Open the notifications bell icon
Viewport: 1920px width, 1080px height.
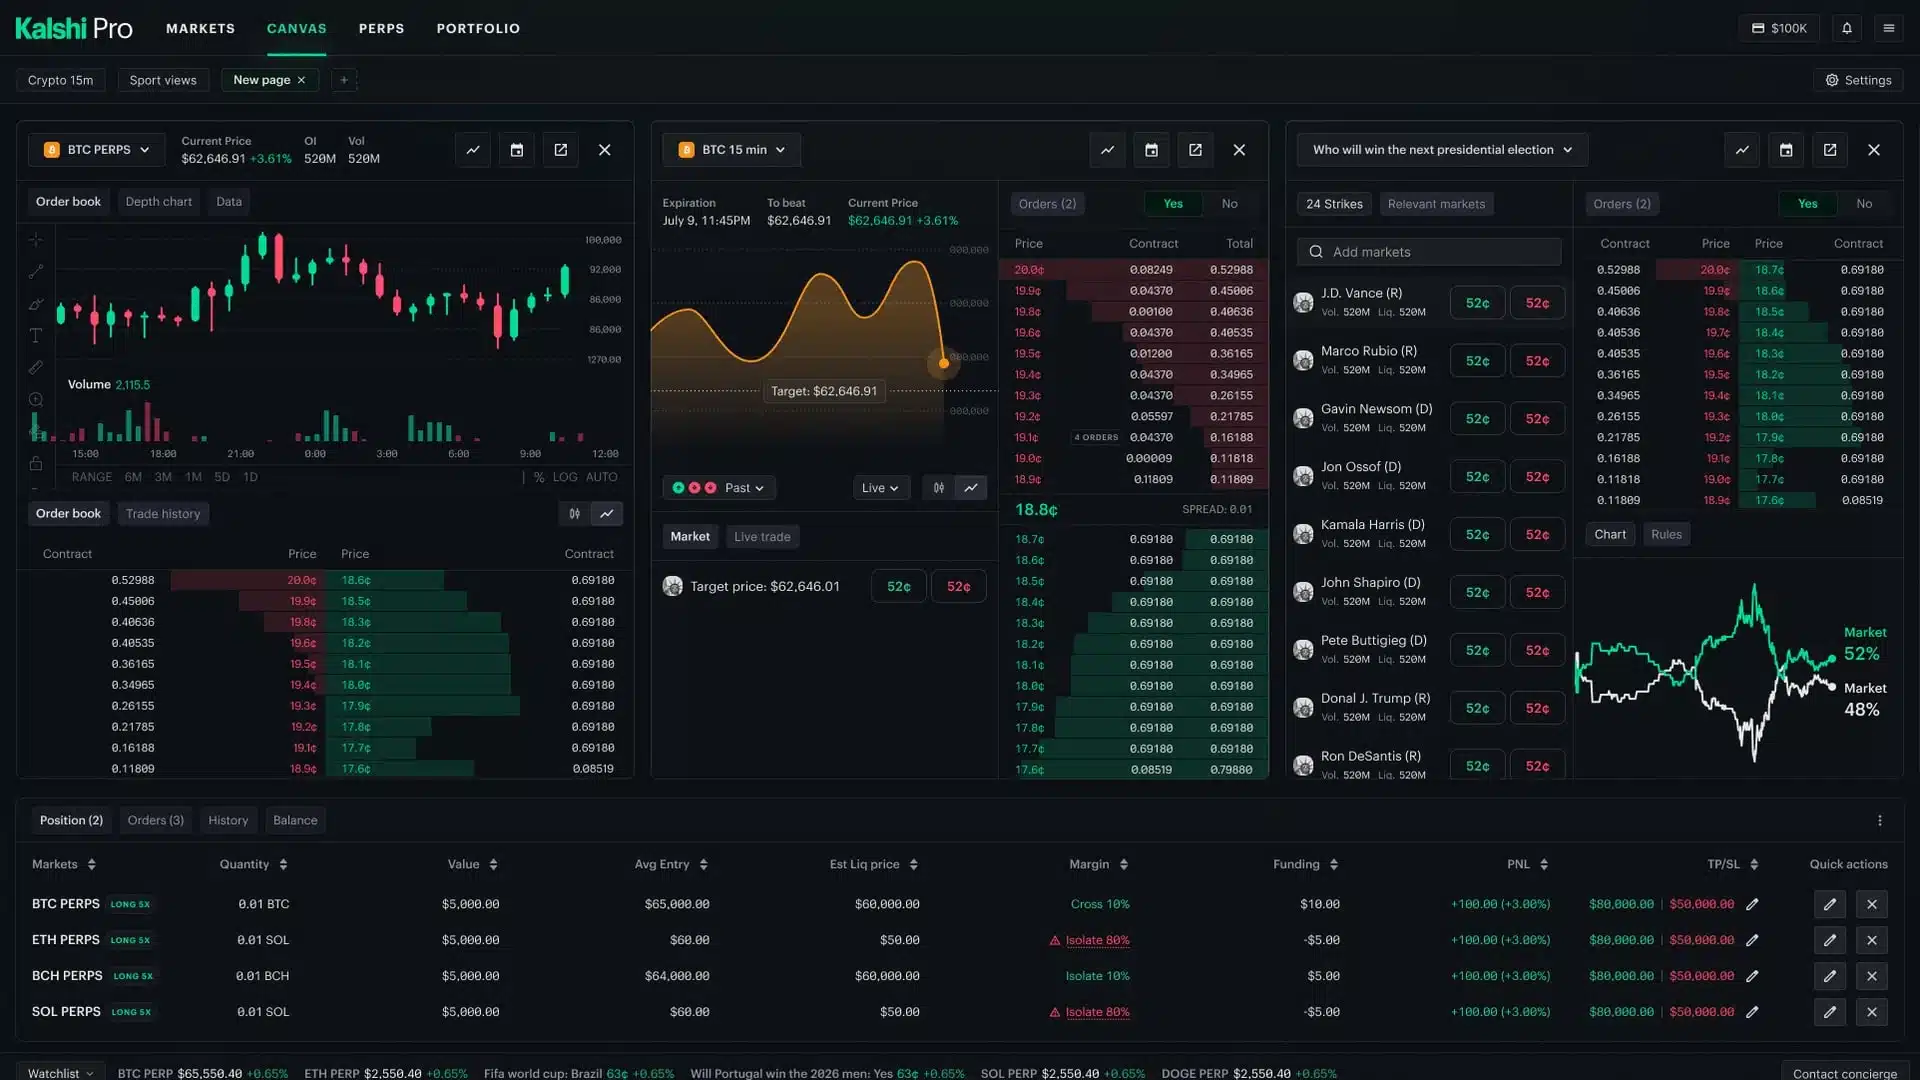(1846, 28)
